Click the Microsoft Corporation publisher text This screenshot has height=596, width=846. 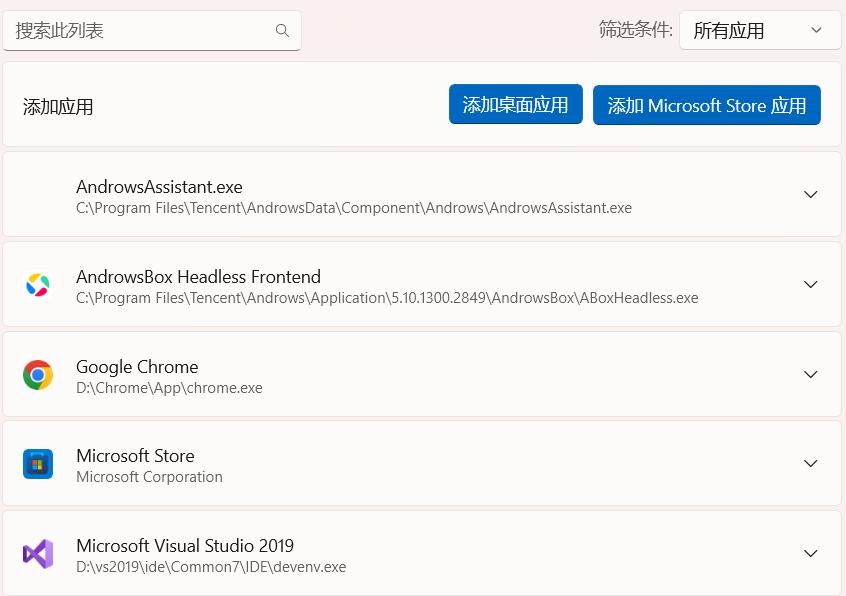tap(149, 477)
